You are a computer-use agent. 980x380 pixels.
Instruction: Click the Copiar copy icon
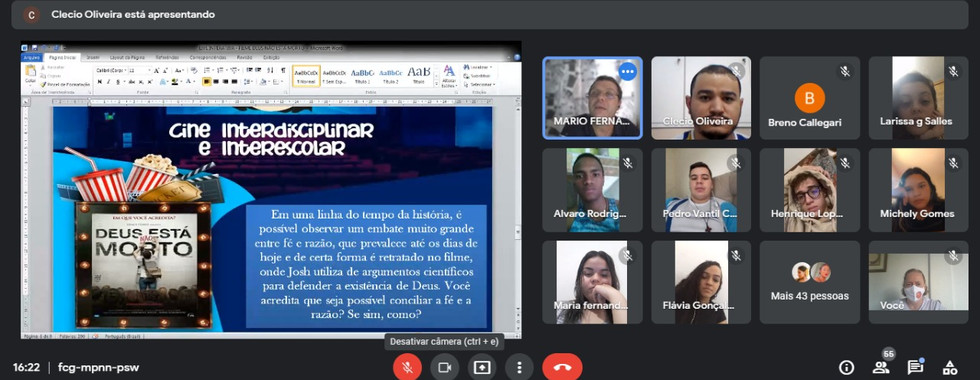[x=42, y=76]
